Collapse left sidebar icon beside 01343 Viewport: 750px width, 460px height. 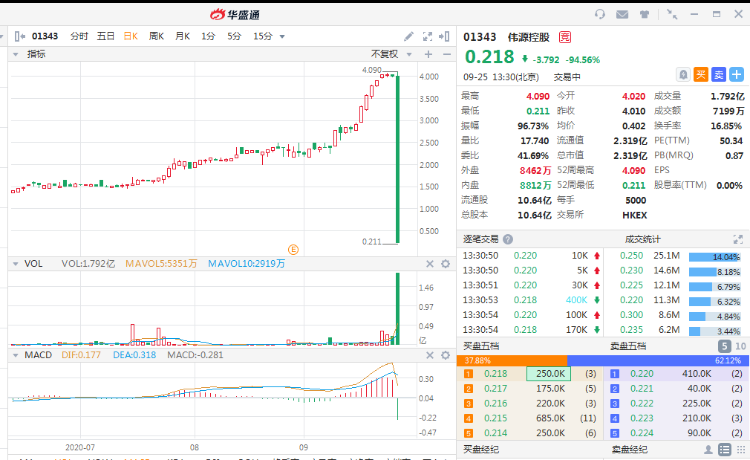(x=20, y=36)
